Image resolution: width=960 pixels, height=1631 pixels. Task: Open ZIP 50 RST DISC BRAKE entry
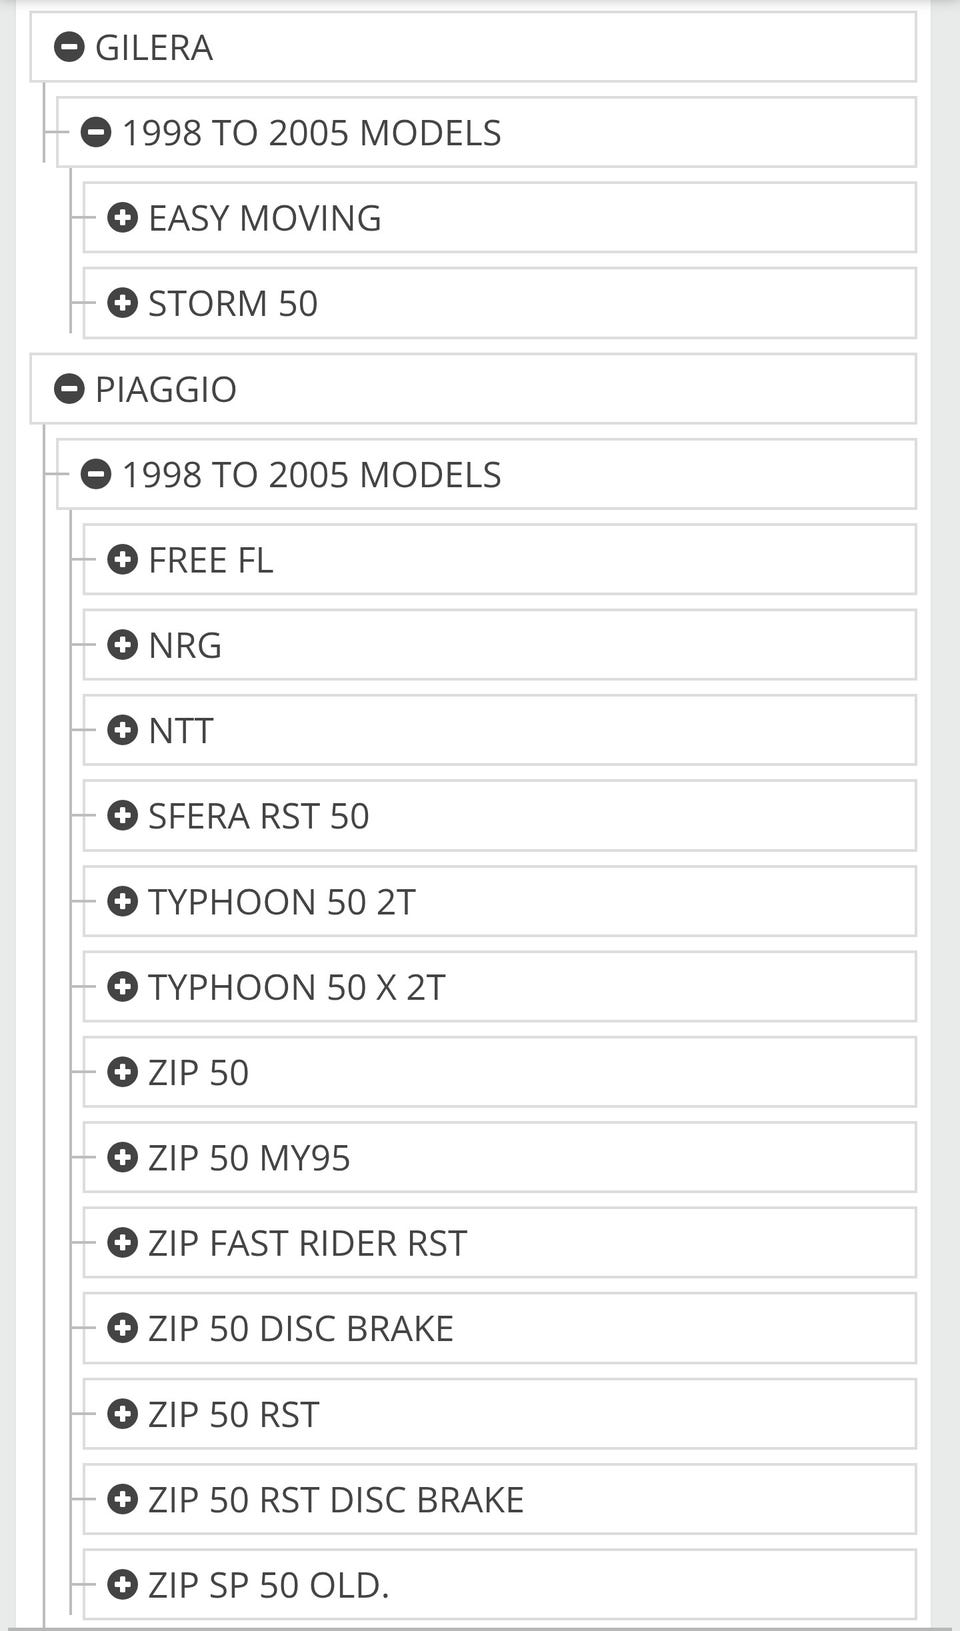[x=335, y=1500]
